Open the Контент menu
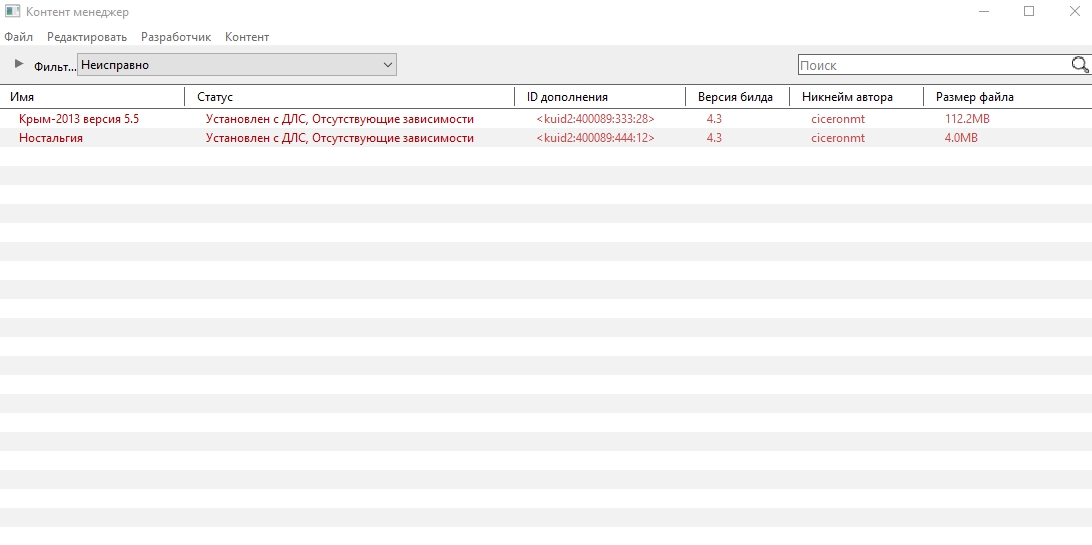 (x=247, y=37)
